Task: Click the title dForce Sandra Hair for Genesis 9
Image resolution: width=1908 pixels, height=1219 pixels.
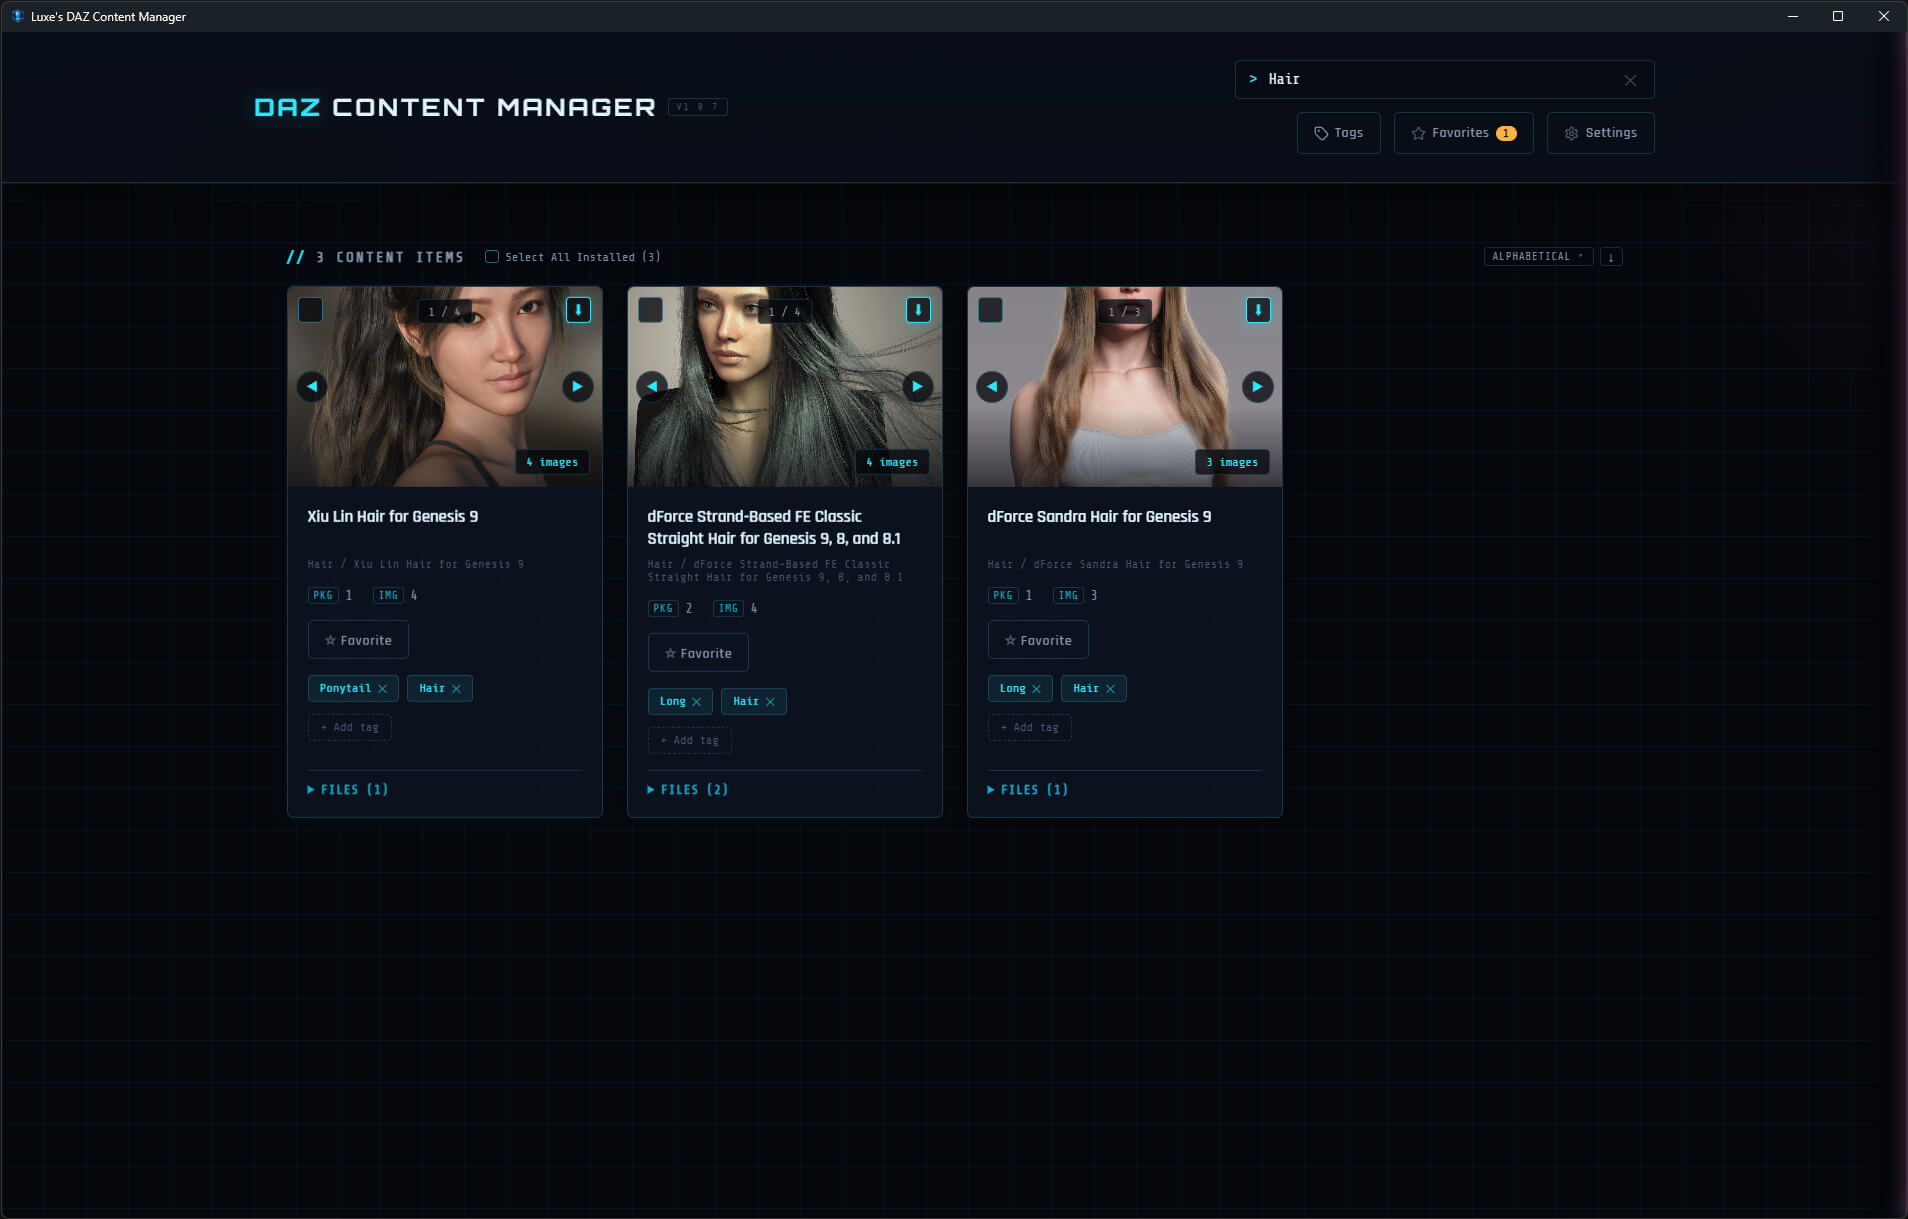Action: click(1099, 517)
